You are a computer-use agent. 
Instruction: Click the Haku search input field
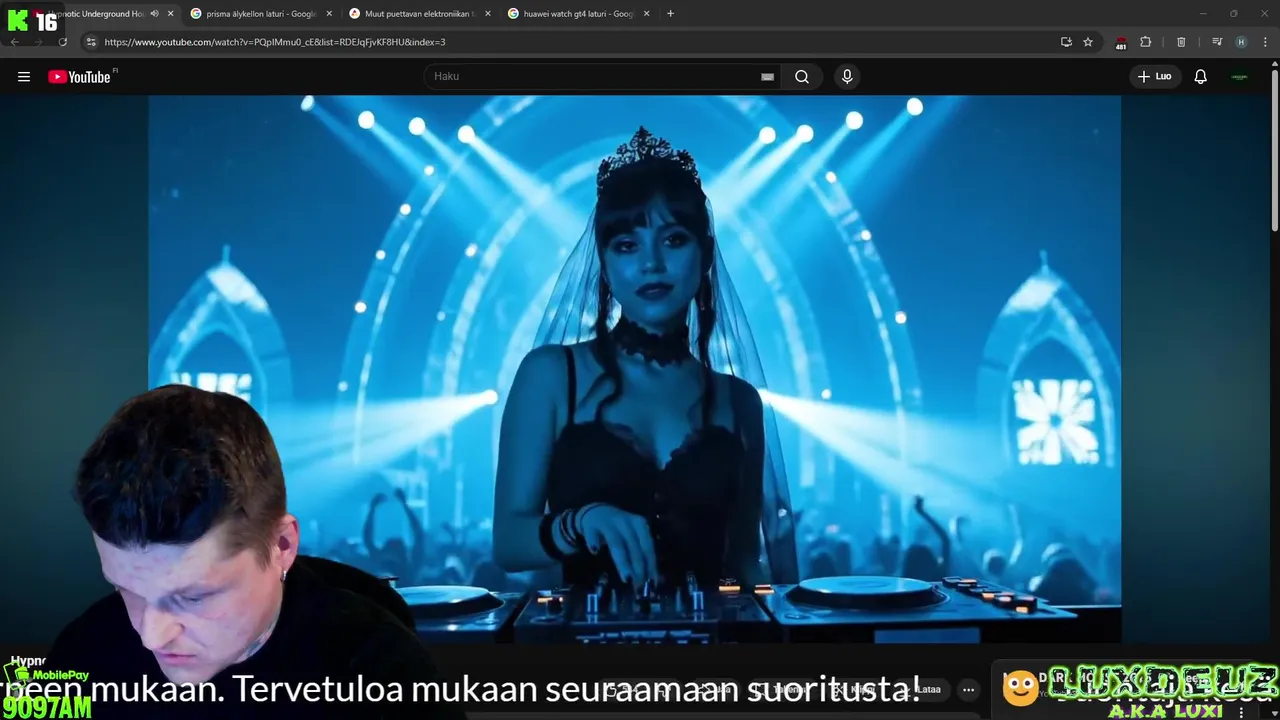[x=595, y=77]
